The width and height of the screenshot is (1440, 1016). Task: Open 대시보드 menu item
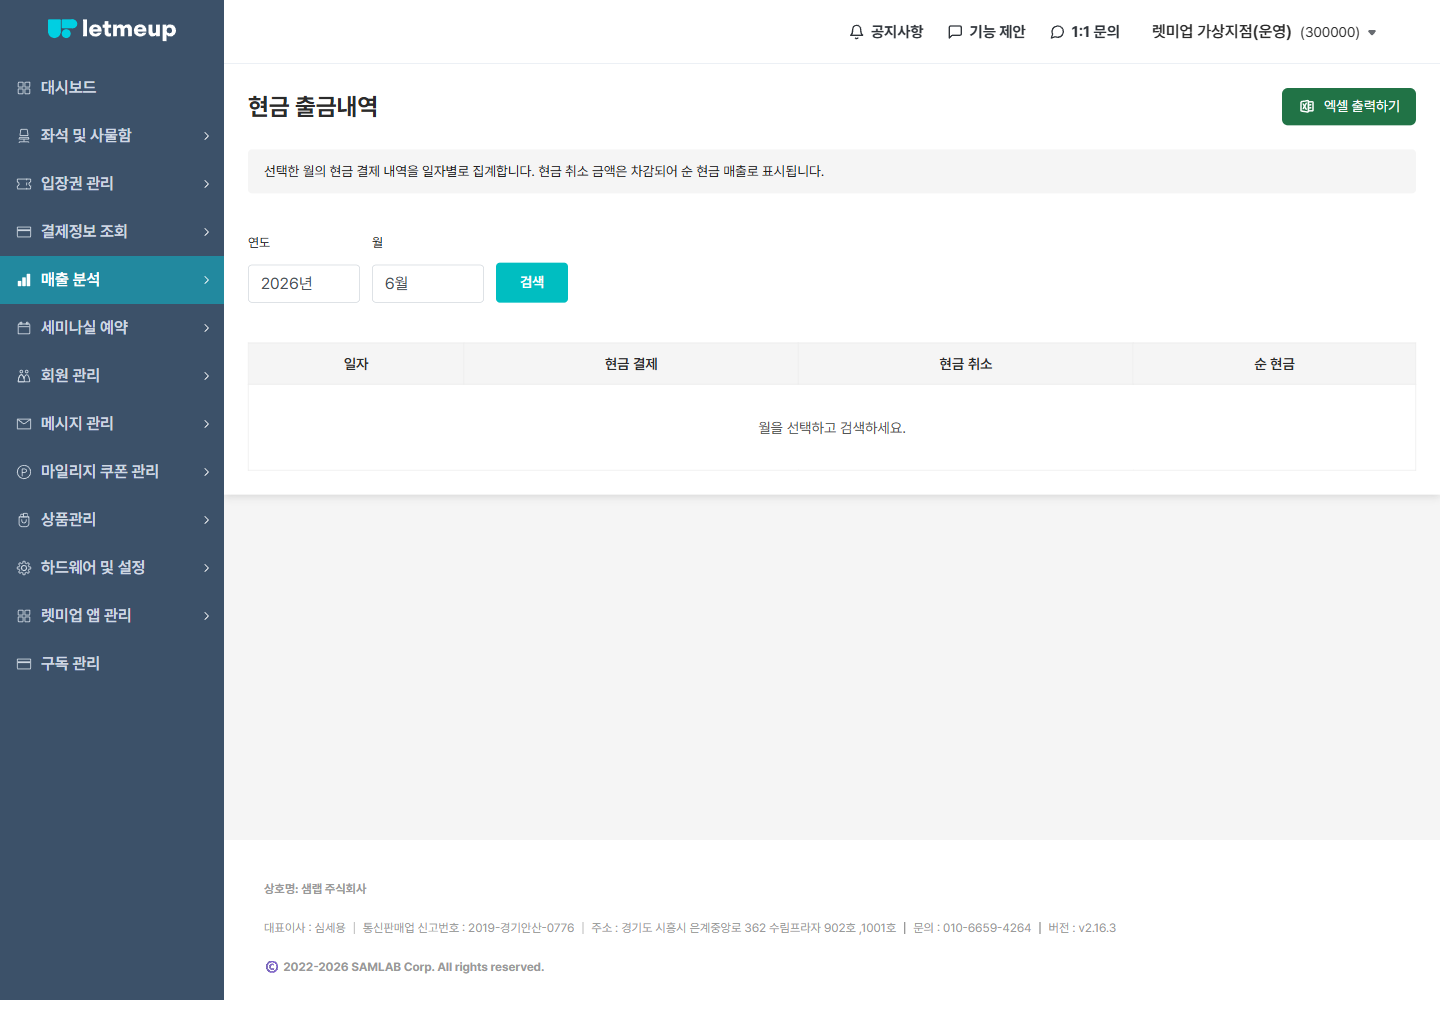112,88
